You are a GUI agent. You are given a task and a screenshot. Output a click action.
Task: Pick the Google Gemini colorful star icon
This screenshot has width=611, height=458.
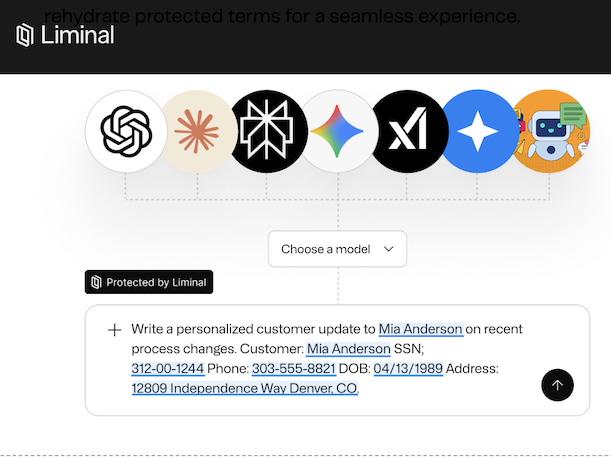pos(338,131)
